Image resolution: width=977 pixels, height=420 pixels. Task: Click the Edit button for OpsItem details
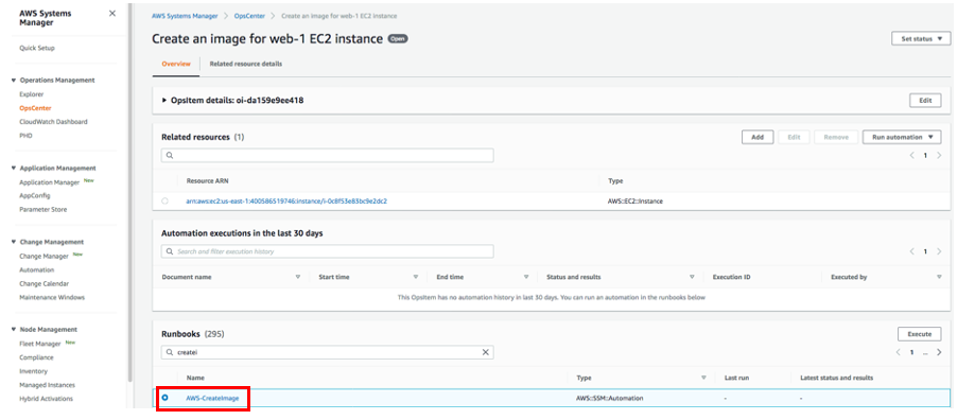925,101
